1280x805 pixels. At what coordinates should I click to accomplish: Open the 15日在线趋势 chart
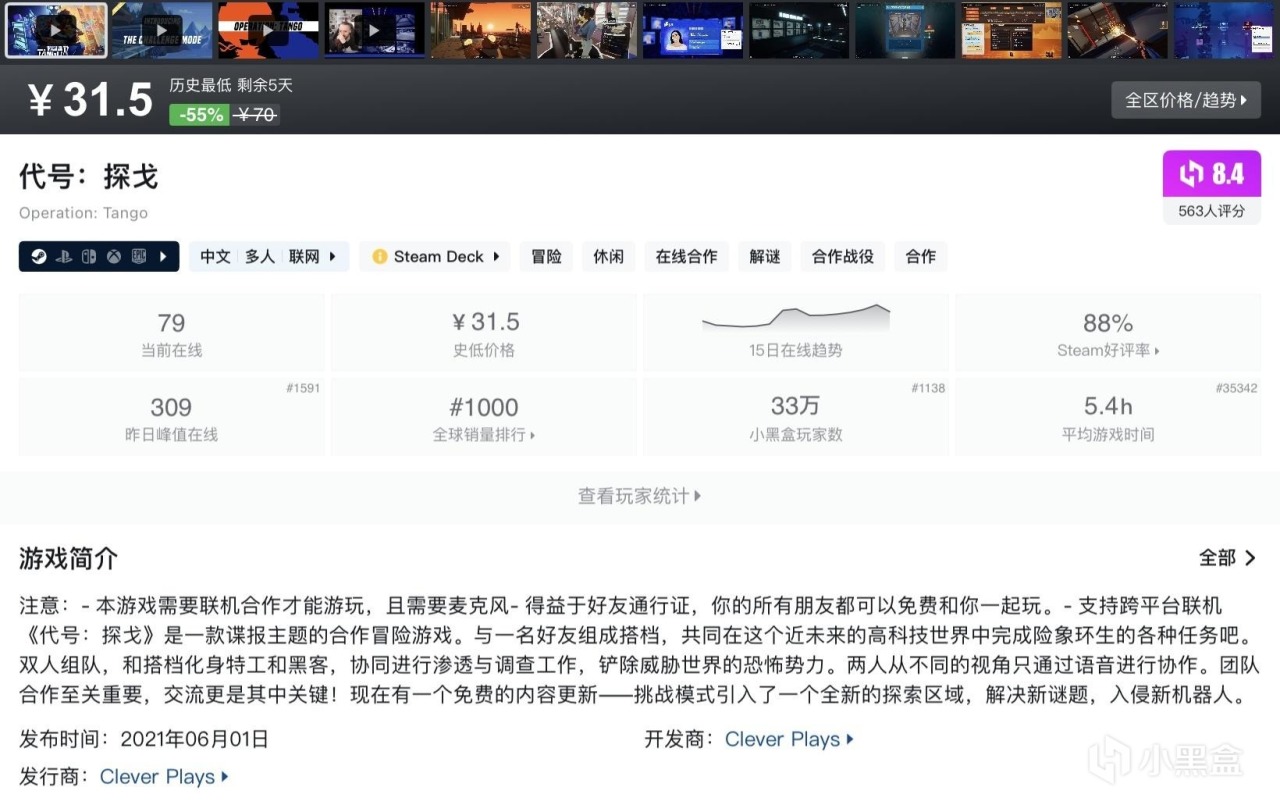pos(795,334)
